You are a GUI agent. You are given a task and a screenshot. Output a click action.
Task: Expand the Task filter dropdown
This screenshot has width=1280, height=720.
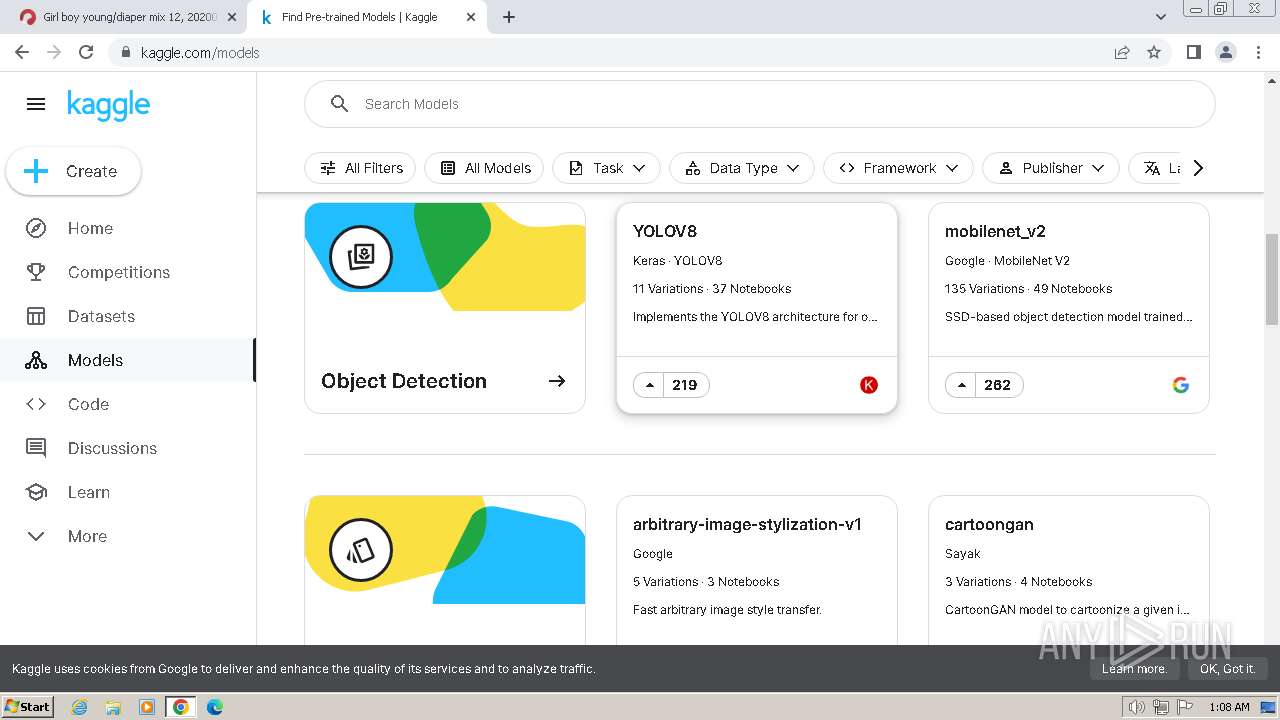606,168
